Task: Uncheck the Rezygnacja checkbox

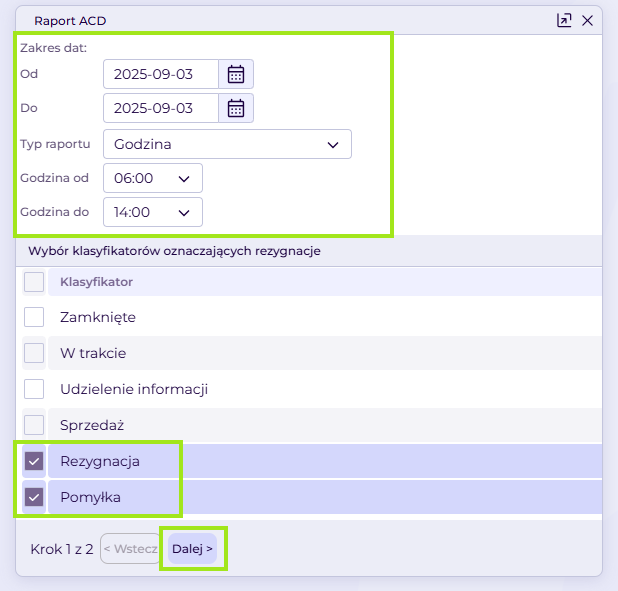Action: coord(34,461)
